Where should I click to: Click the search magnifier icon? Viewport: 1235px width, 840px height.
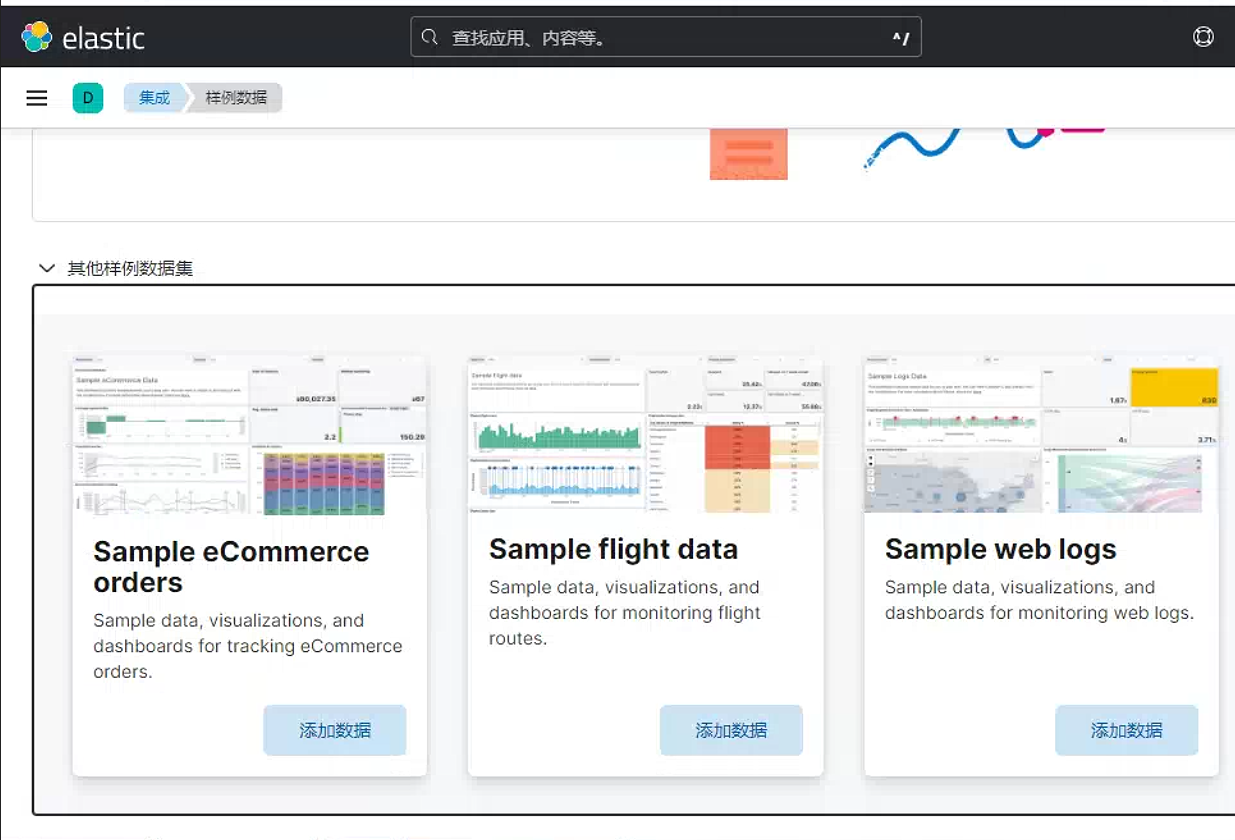pos(430,37)
